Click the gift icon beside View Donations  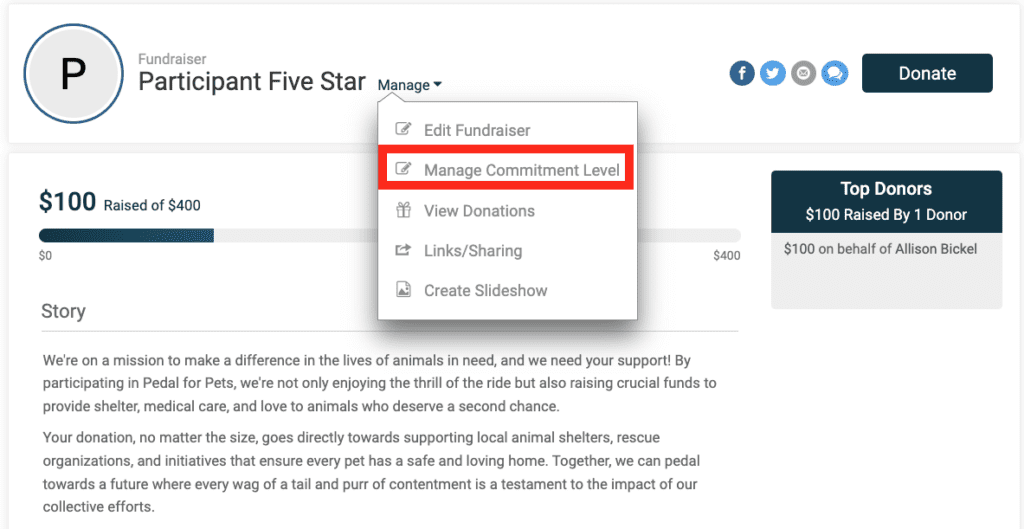tap(404, 210)
